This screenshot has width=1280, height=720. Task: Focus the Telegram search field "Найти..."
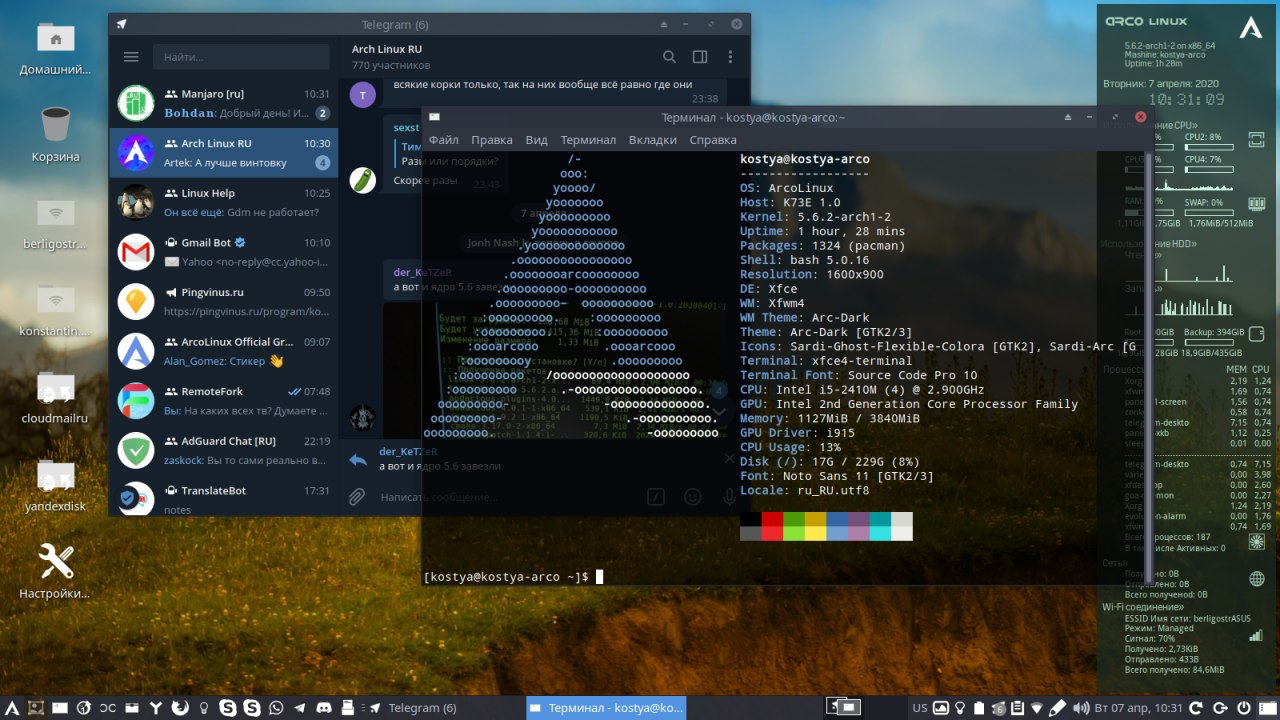coord(241,57)
